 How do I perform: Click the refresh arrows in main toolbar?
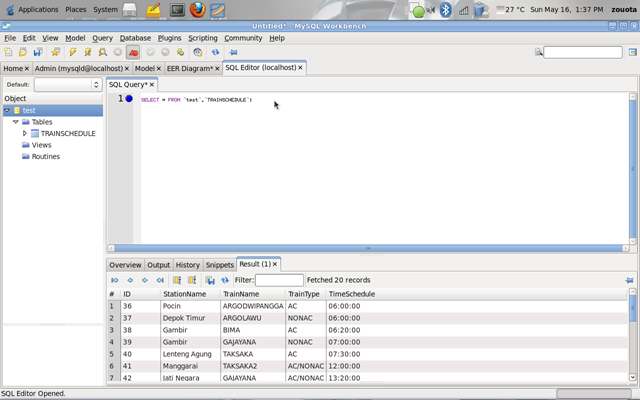click(x=216, y=52)
